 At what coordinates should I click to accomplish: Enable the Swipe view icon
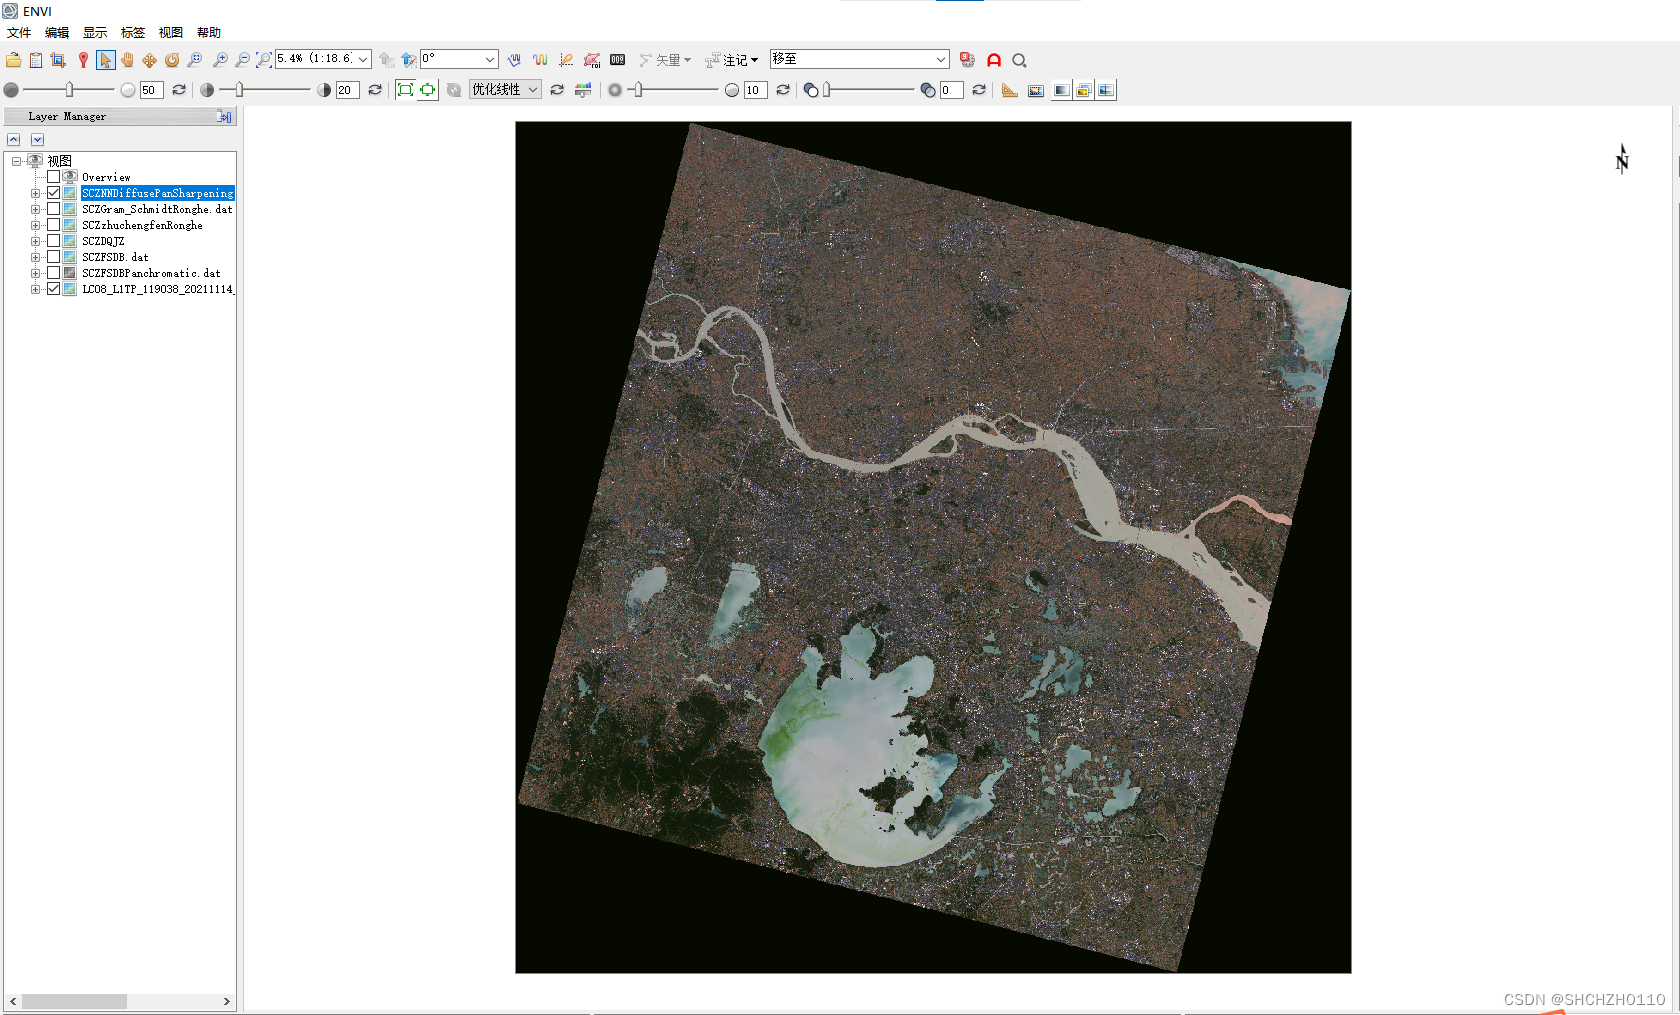point(1106,90)
